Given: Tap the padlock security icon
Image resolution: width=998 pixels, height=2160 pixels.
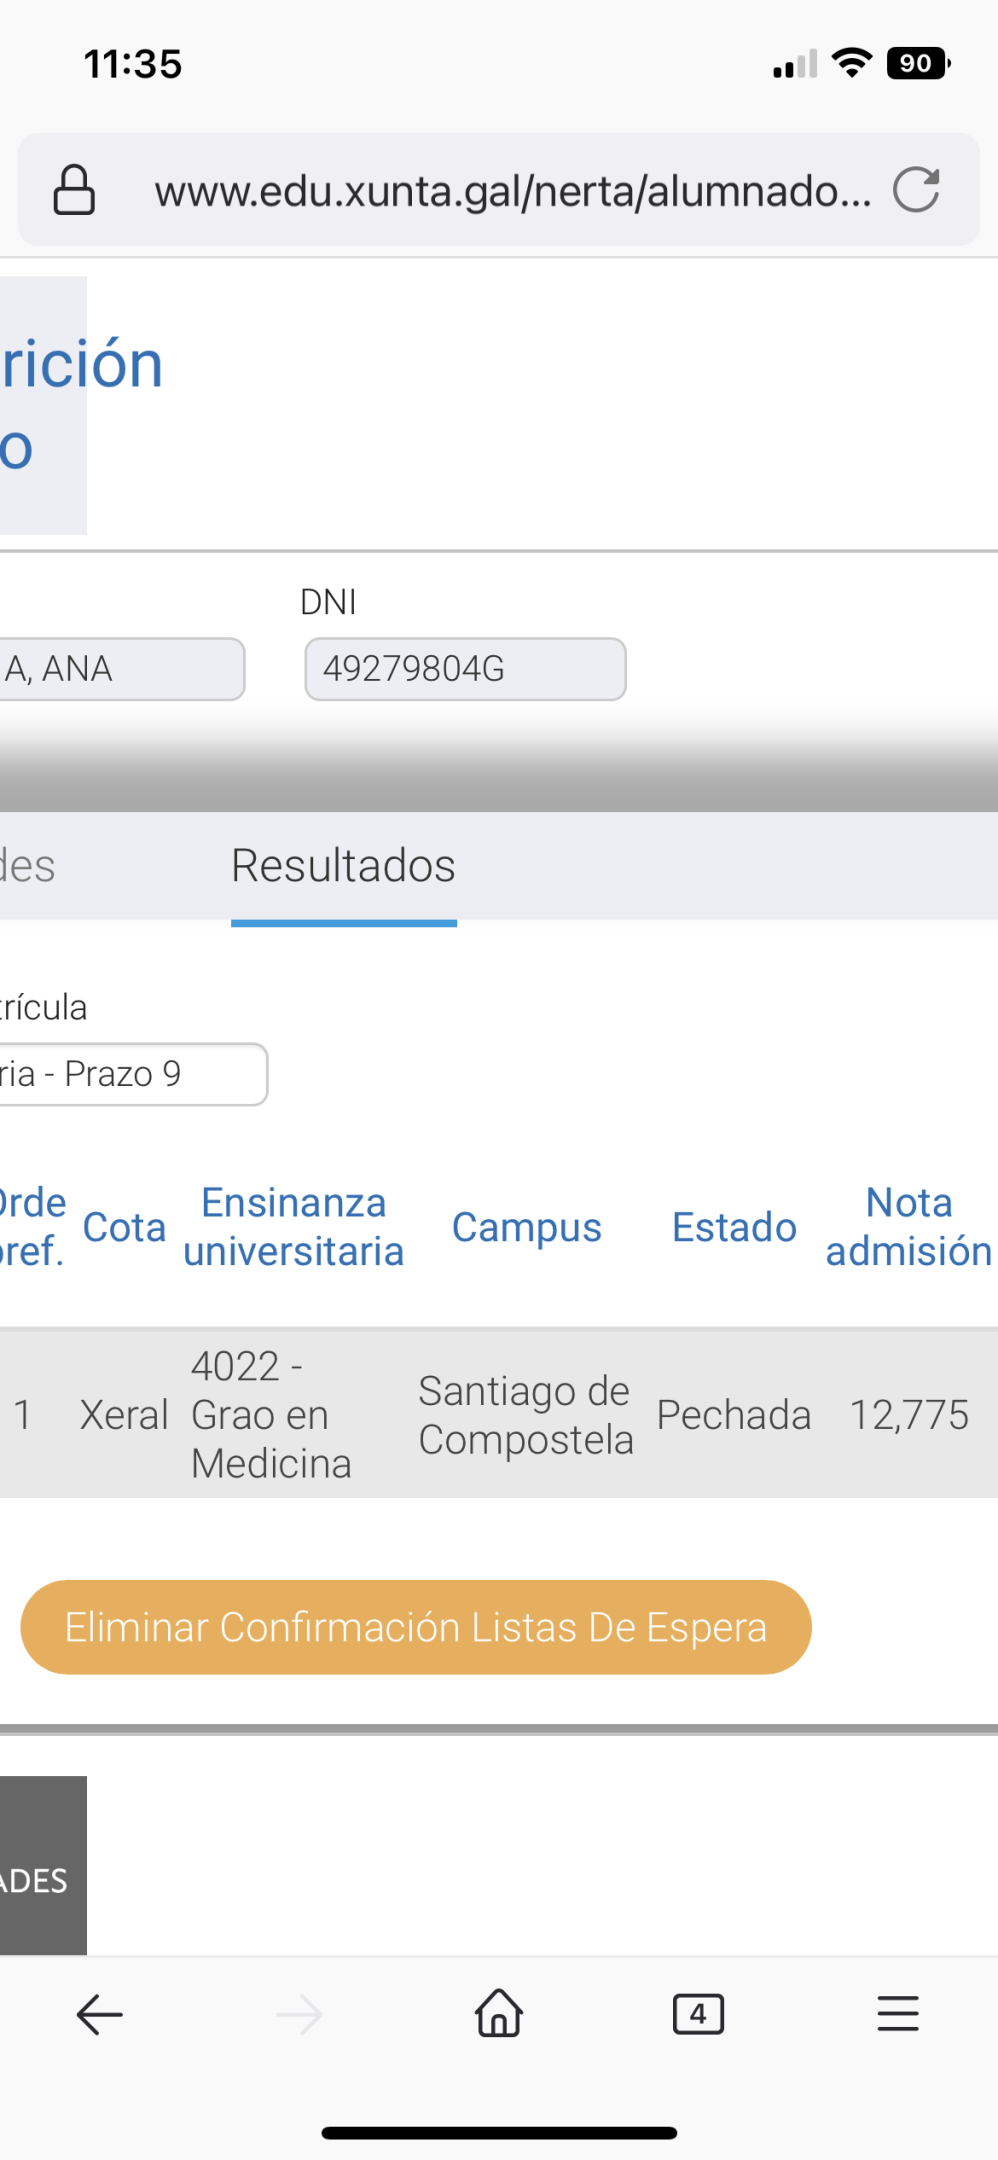Looking at the screenshot, I should point(74,190).
